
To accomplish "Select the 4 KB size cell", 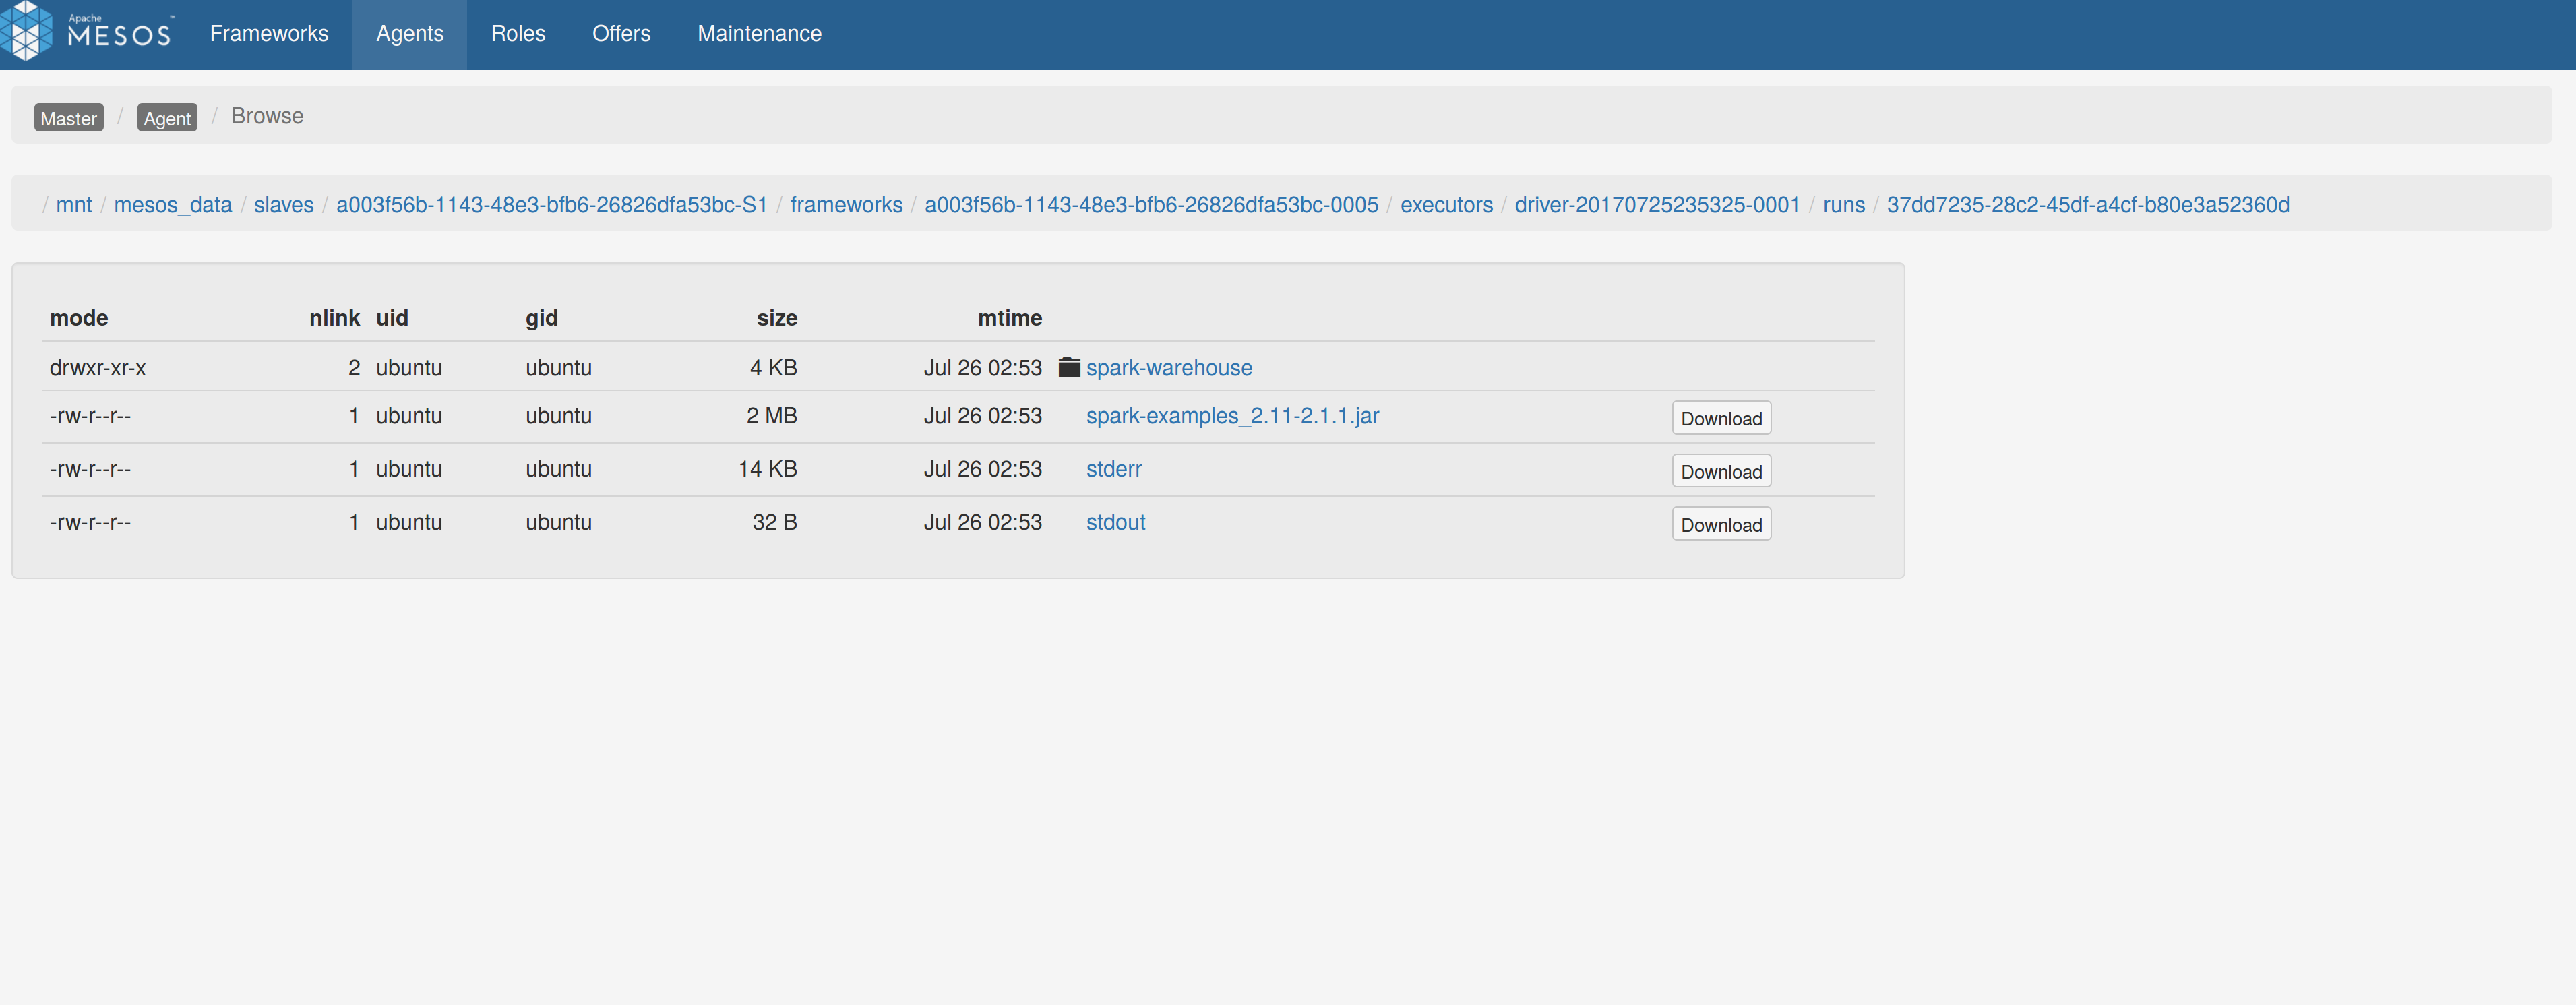I will pyautogui.click(x=774, y=368).
